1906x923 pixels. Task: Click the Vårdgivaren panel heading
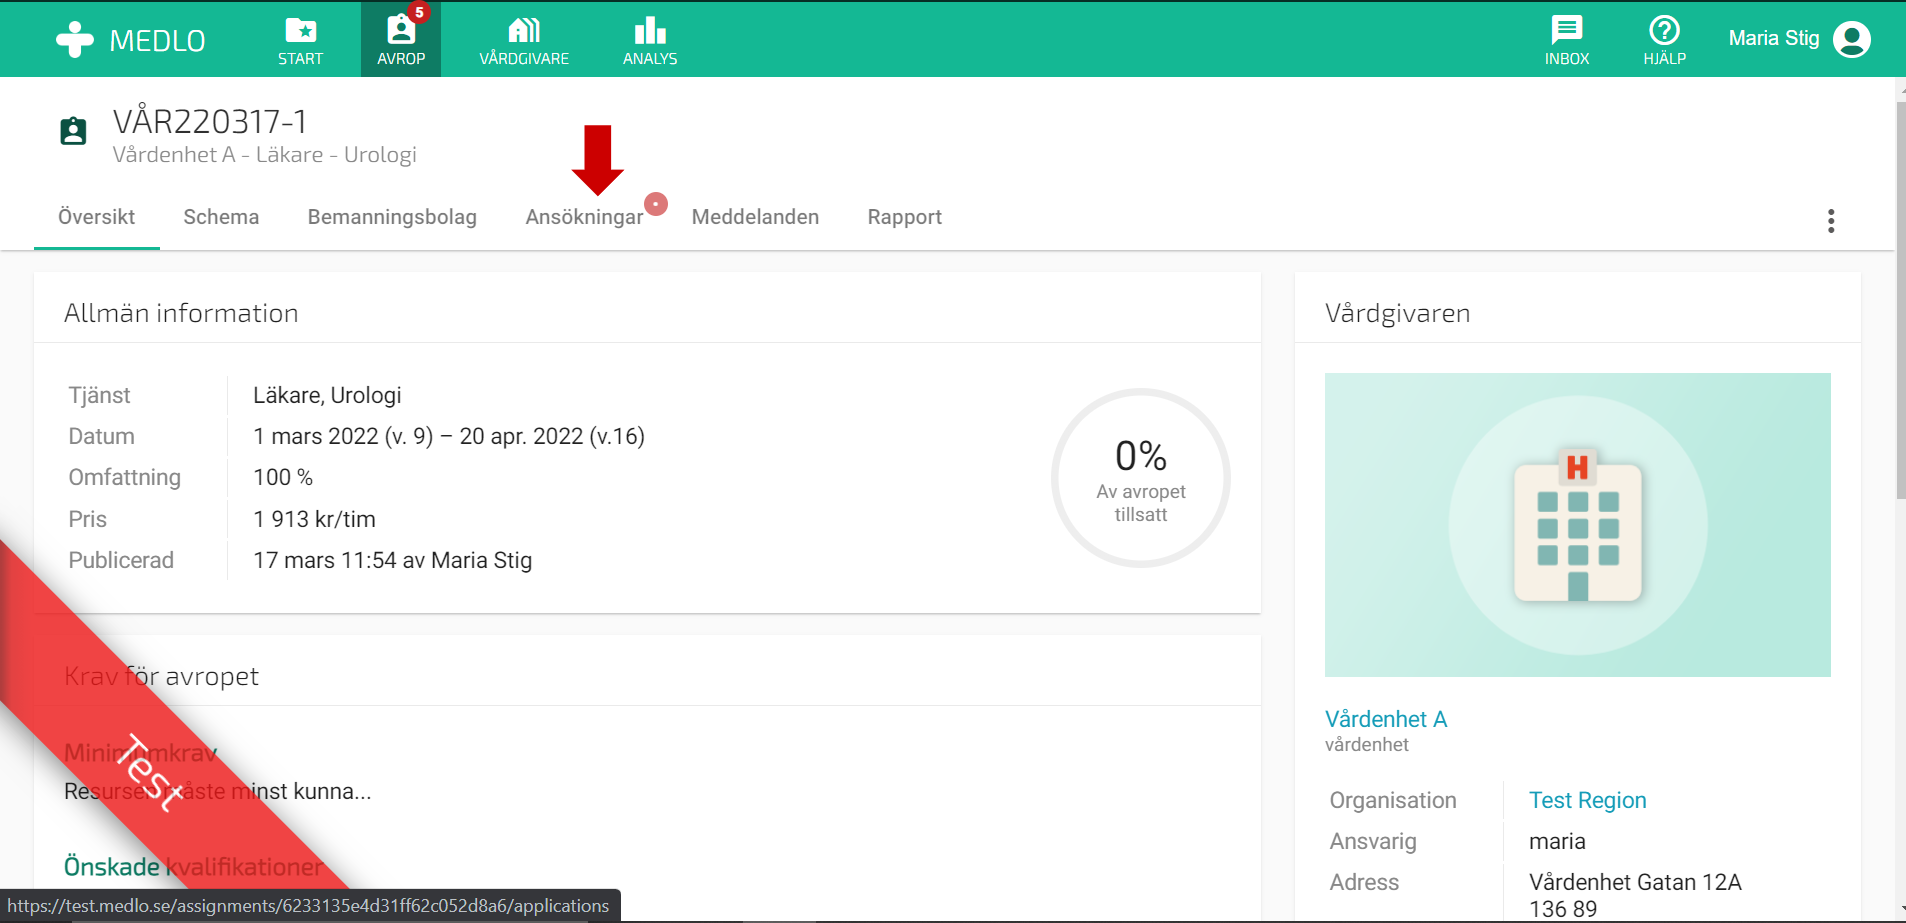1397,313
